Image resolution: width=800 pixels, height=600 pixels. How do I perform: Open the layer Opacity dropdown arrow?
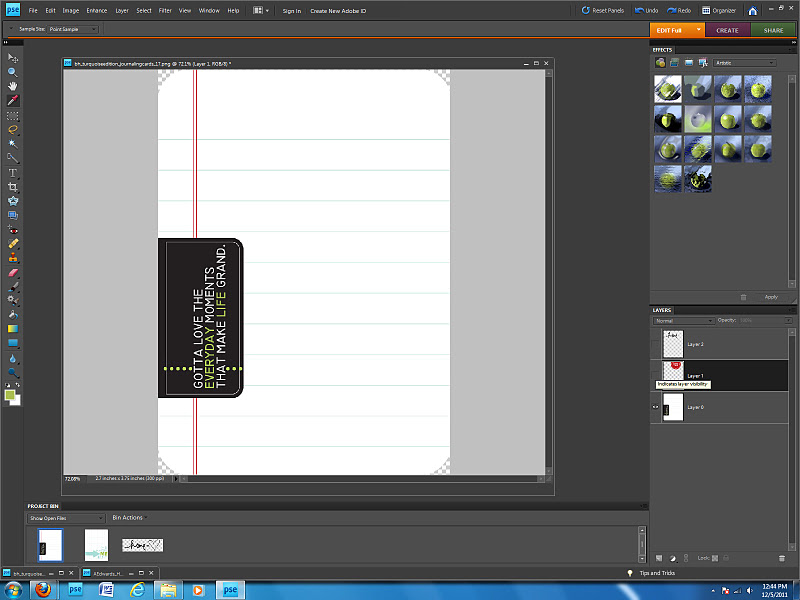pyautogui.click(x=788, y=320)
